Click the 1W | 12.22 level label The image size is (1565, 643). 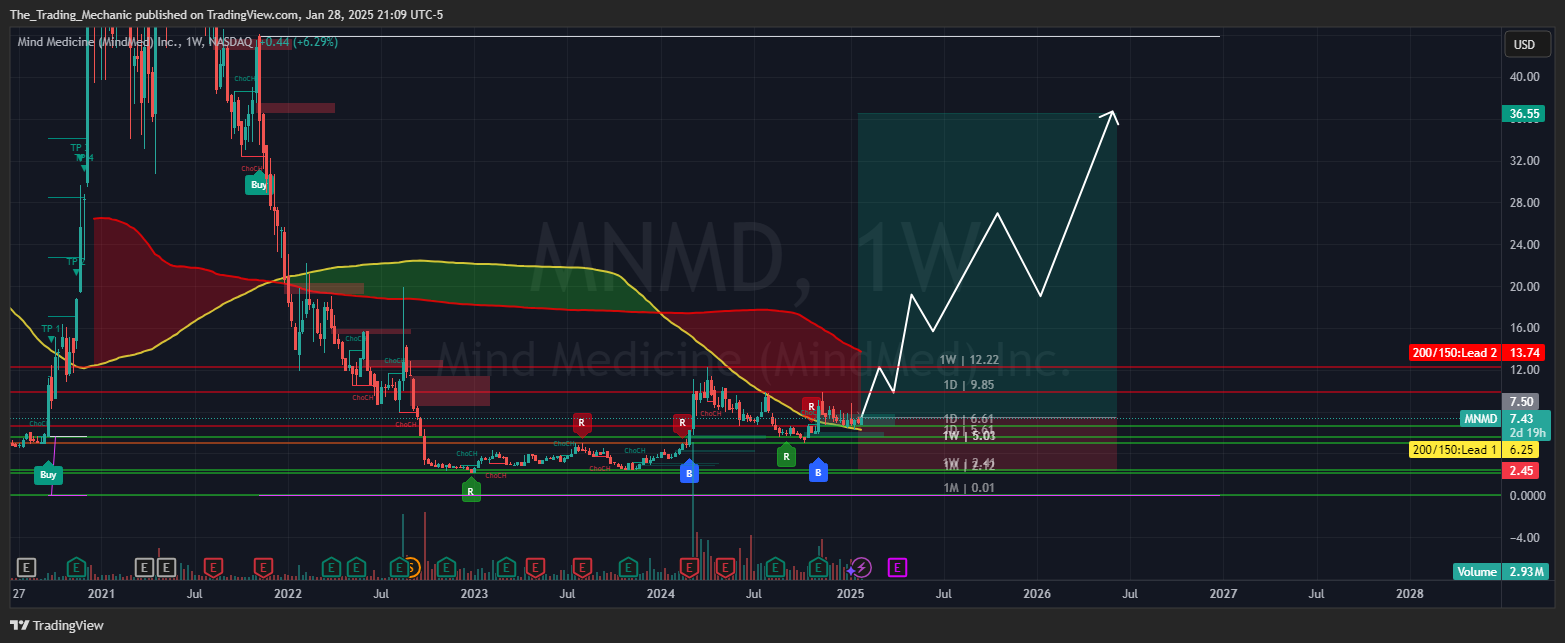[x=967, y=360]
